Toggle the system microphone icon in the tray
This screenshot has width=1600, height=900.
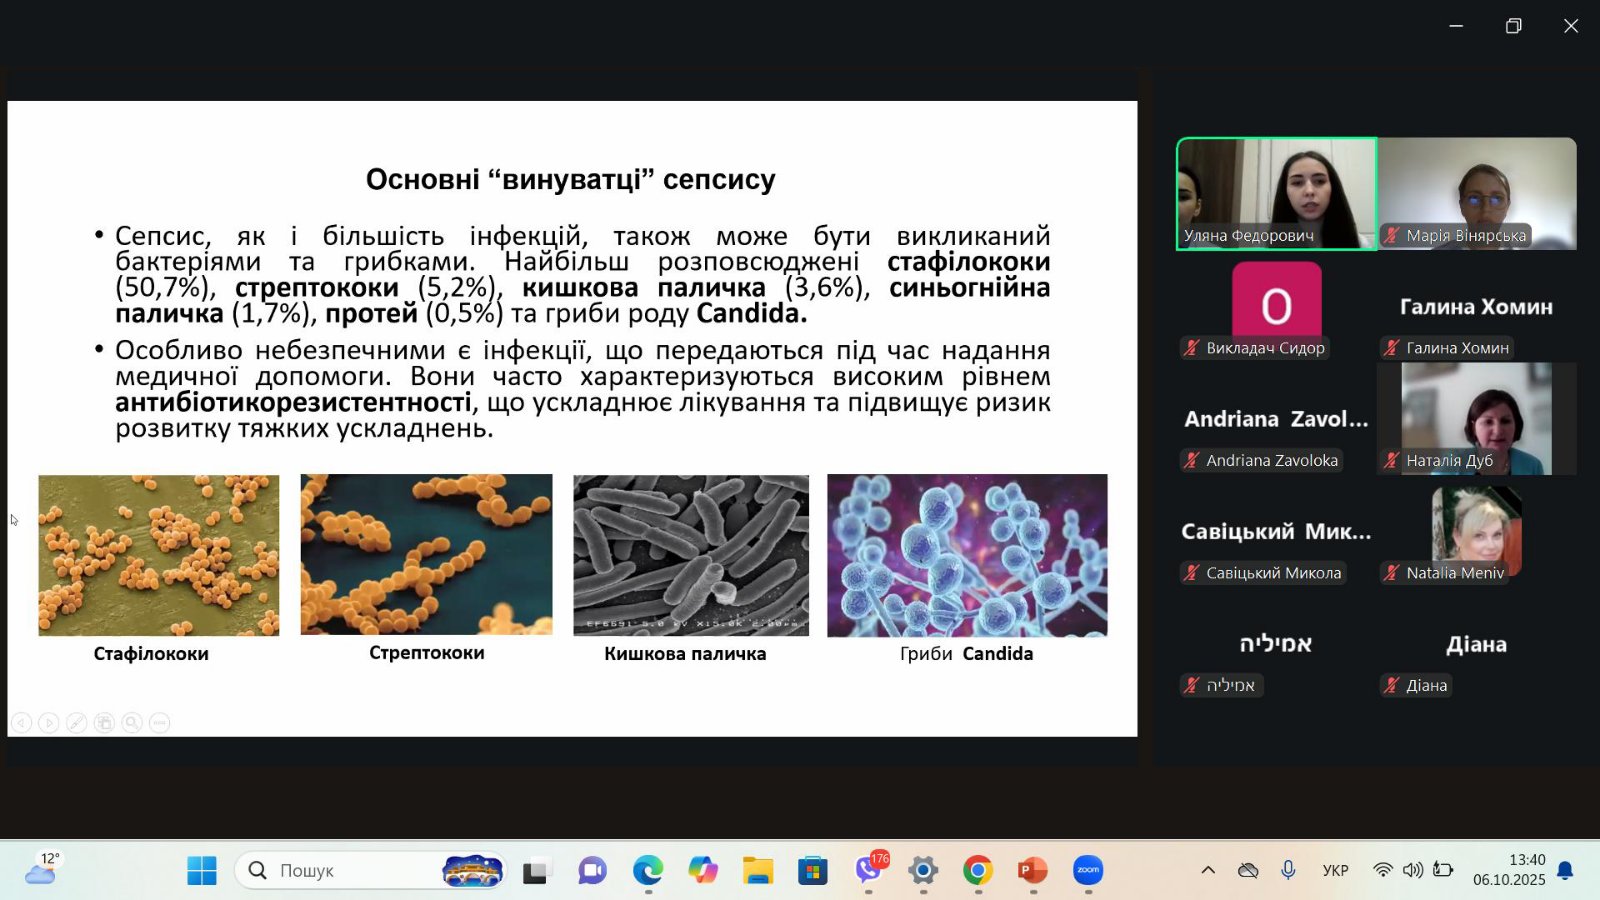pyautogui.click(x=1288, y=870)
